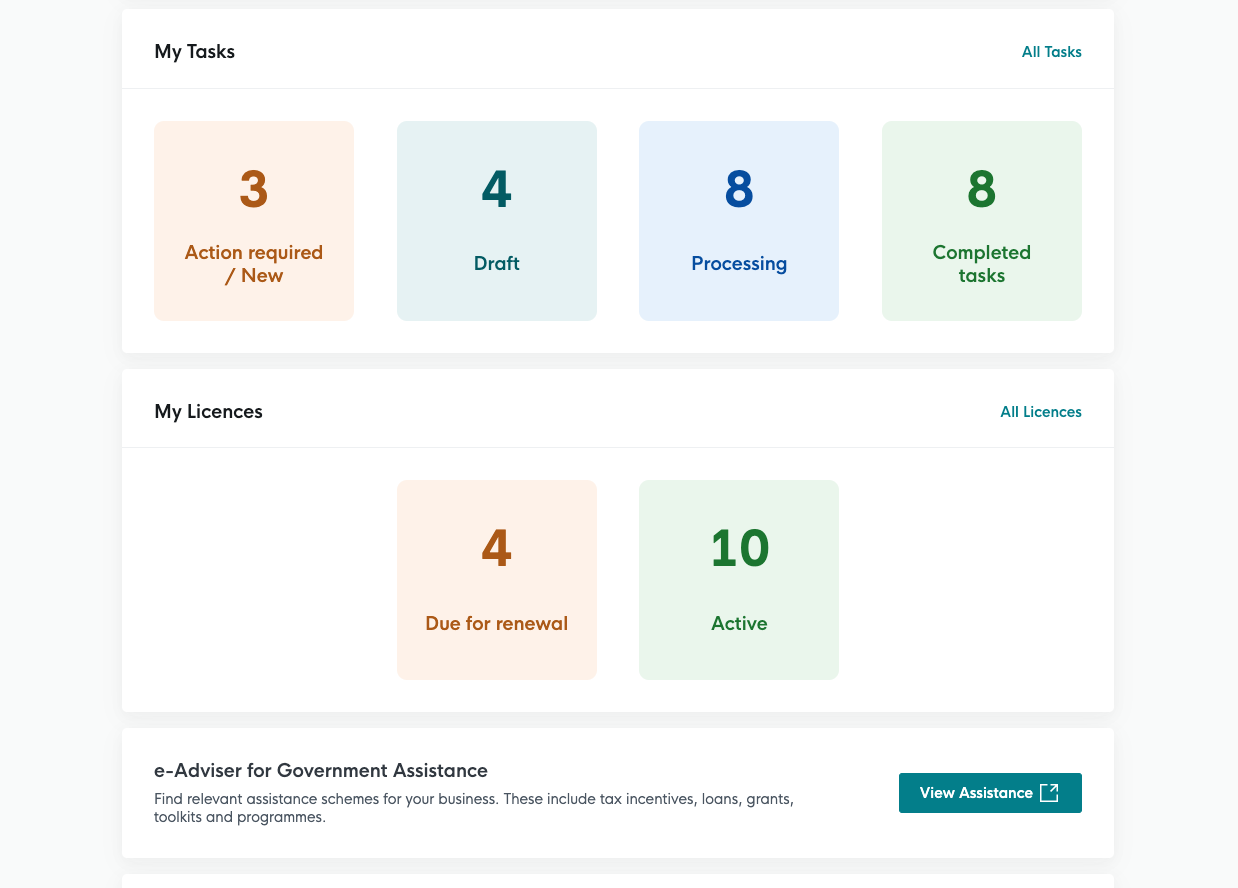Open the All Licences link
Viewport: 1238px width, 888px height.
click(x=1041, y=412)
